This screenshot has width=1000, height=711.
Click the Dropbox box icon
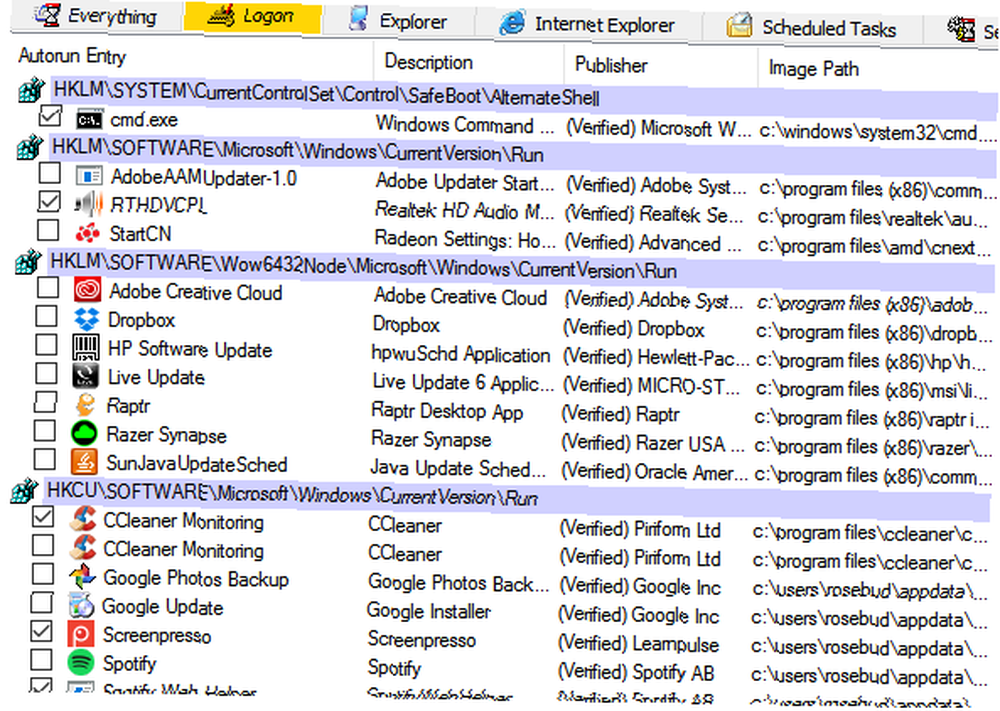86,319
